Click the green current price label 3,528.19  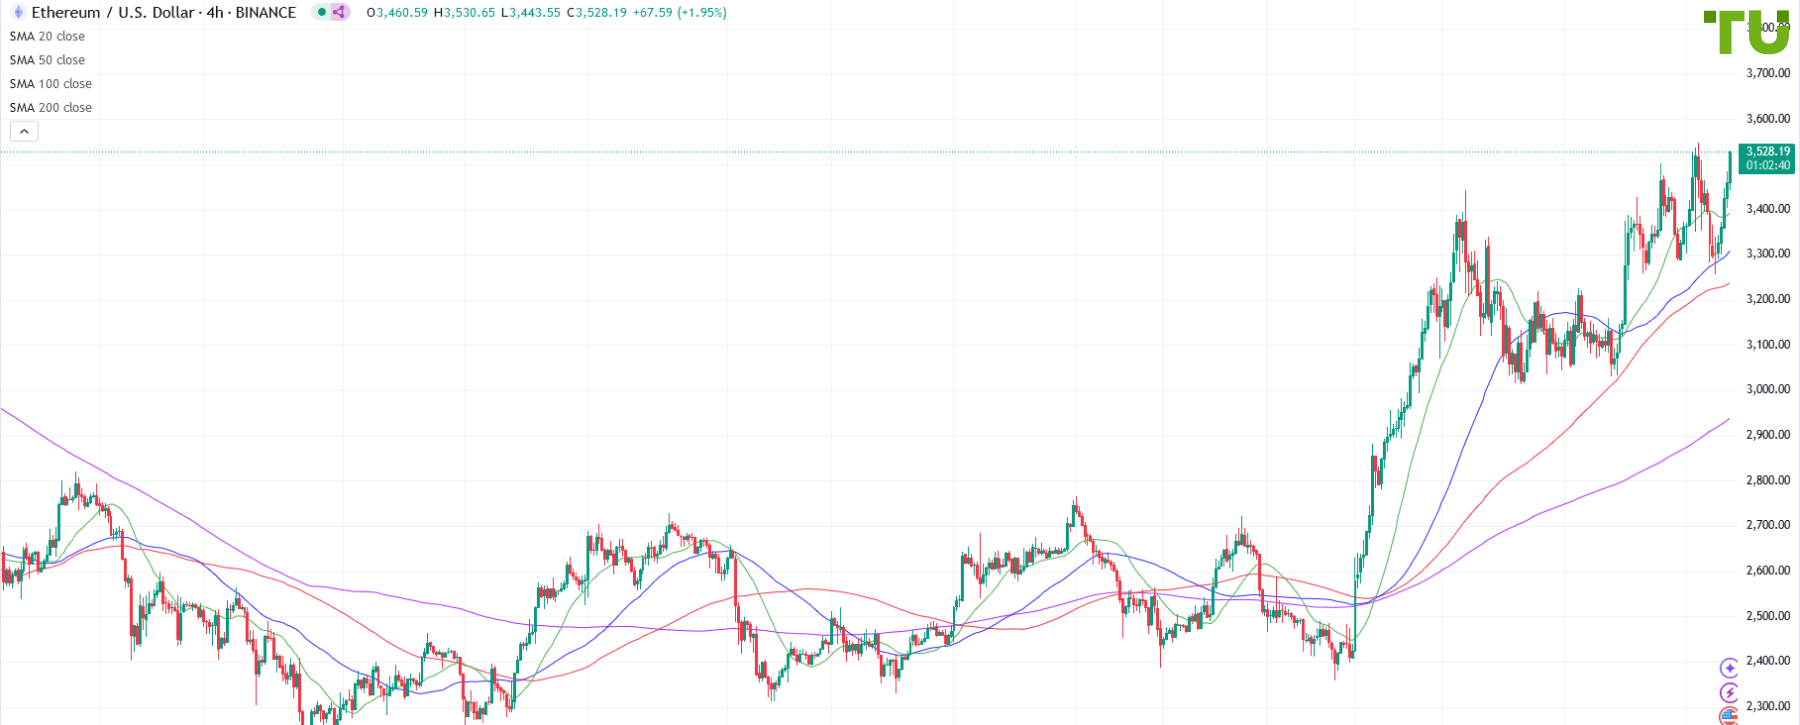point(1768,152)
